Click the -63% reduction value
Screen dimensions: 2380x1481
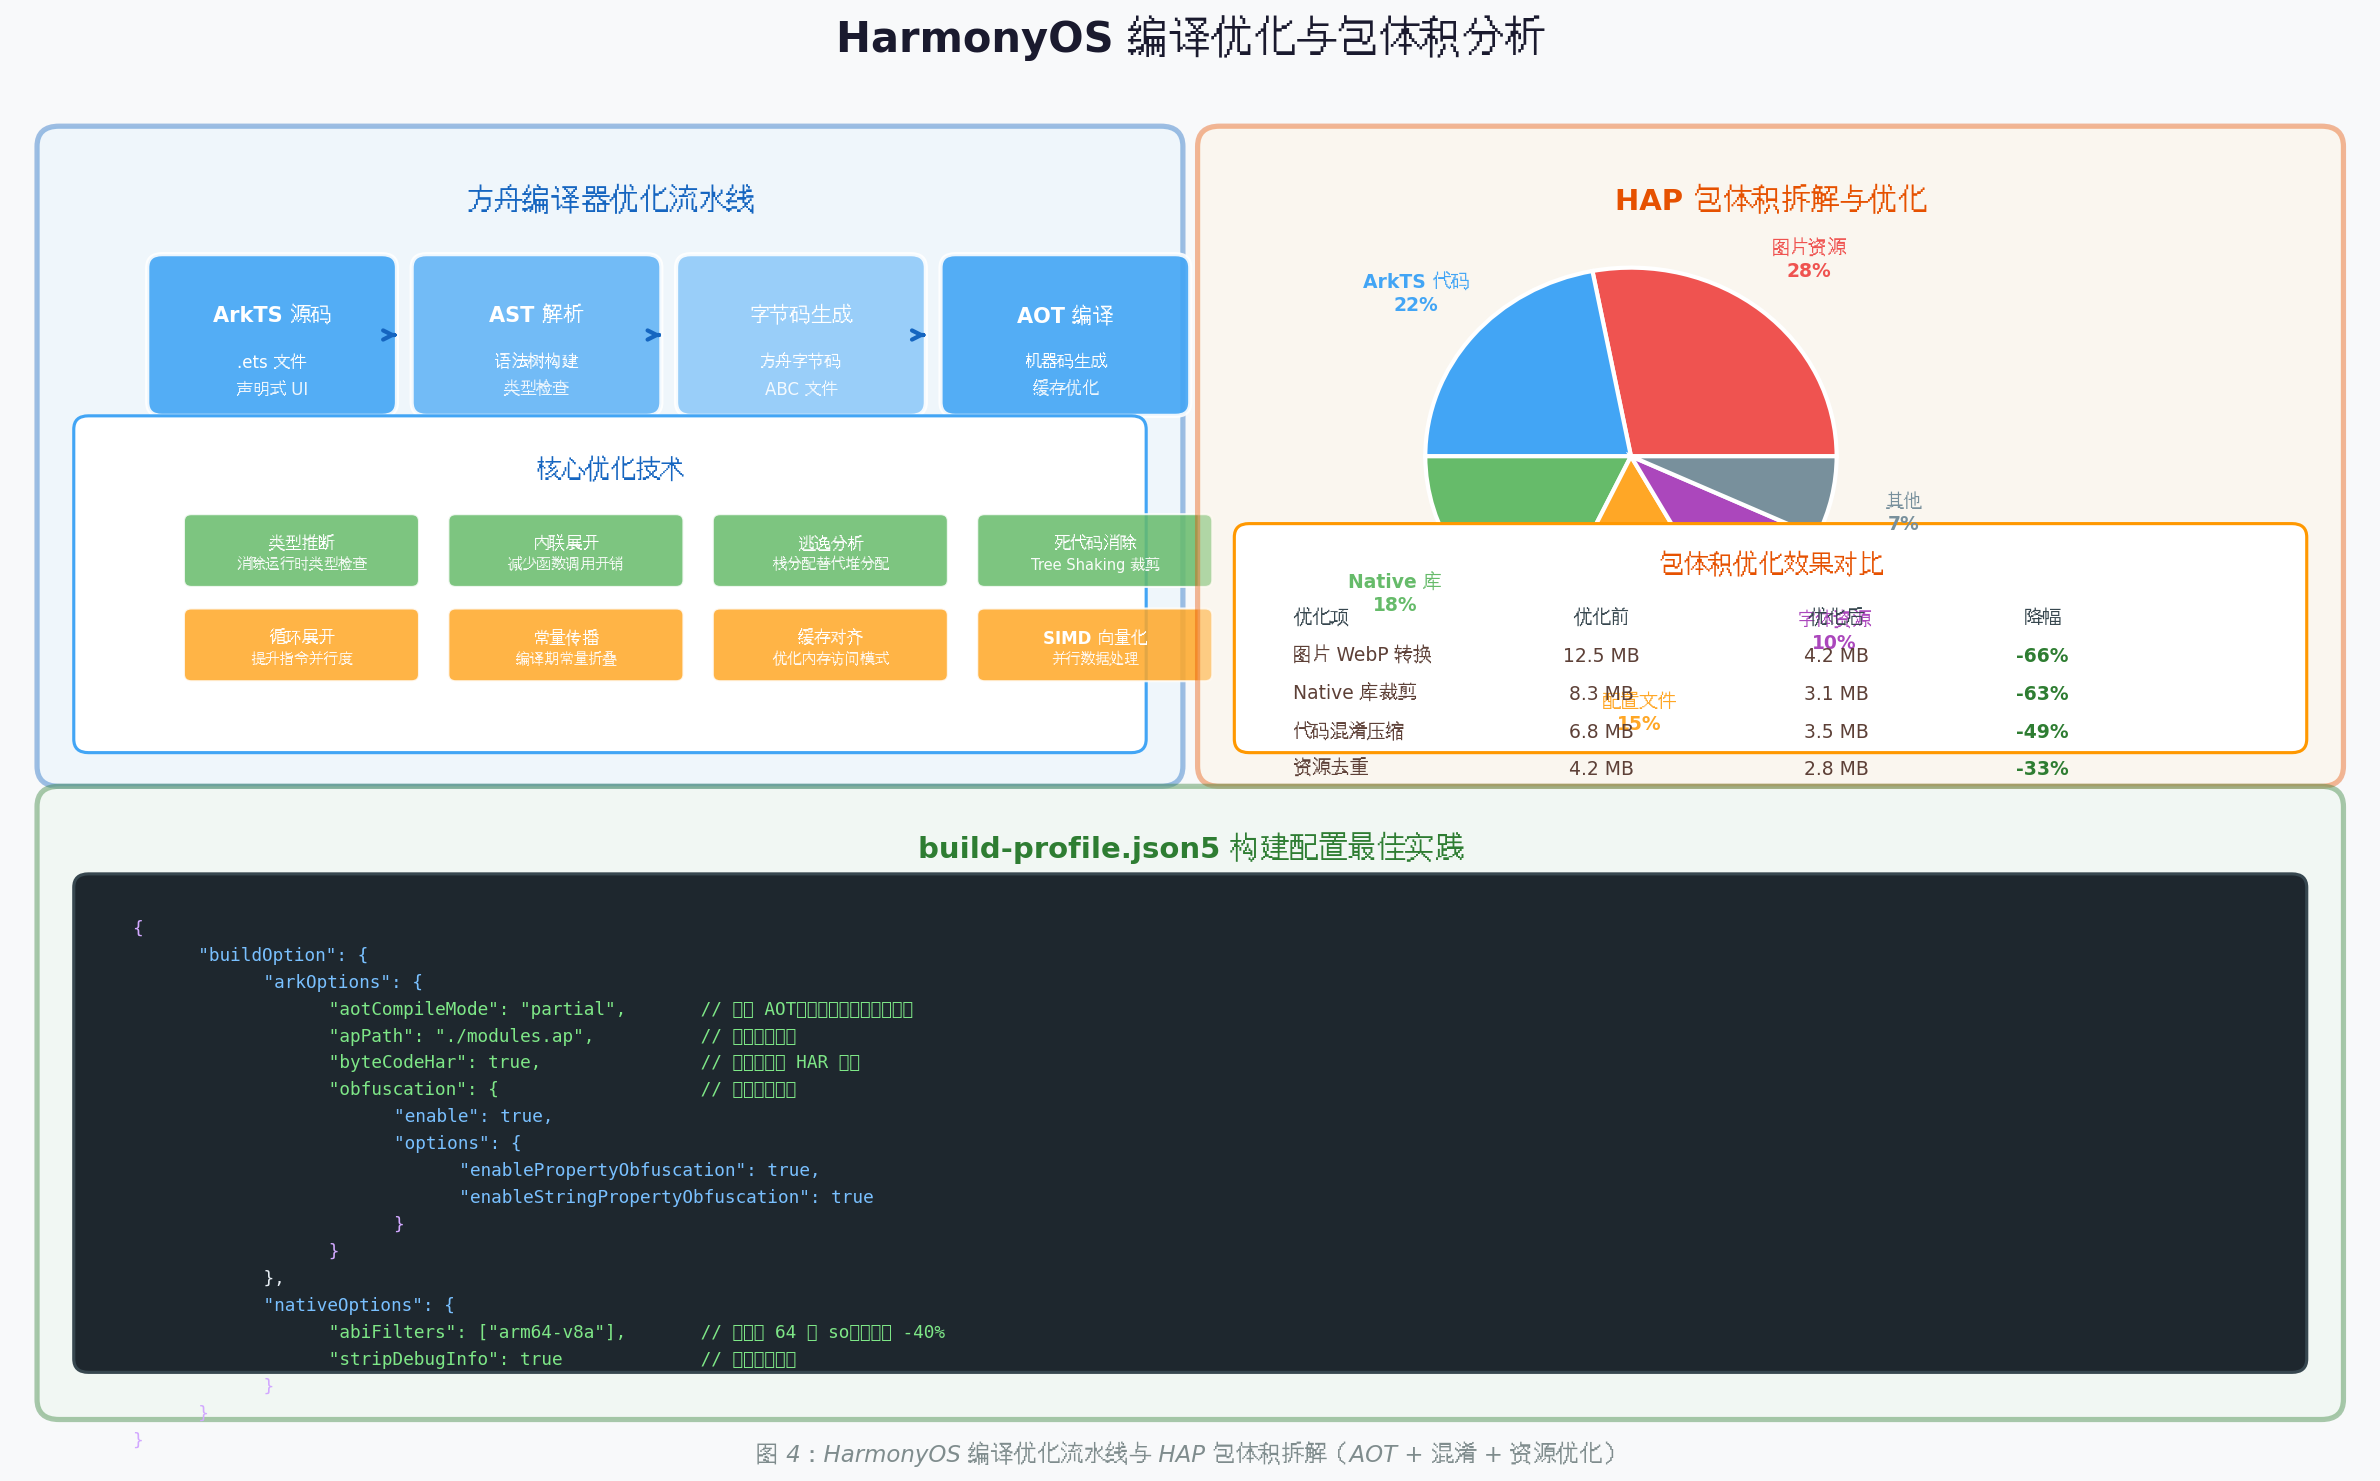pyautogui.click(x=2042, y=693)
